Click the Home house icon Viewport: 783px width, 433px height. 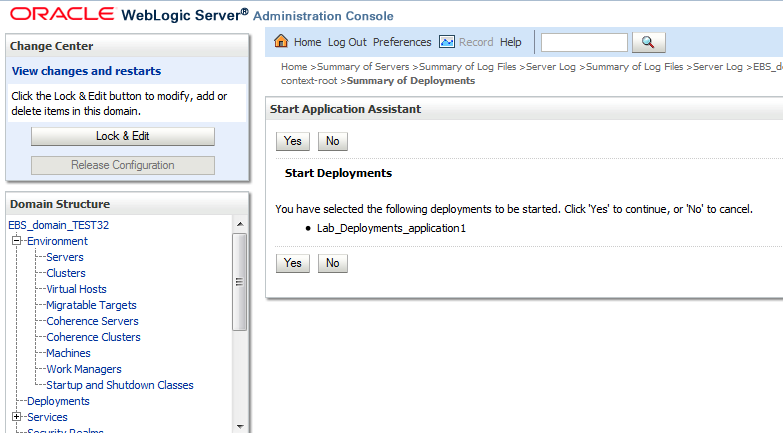(x=281, y=42)
